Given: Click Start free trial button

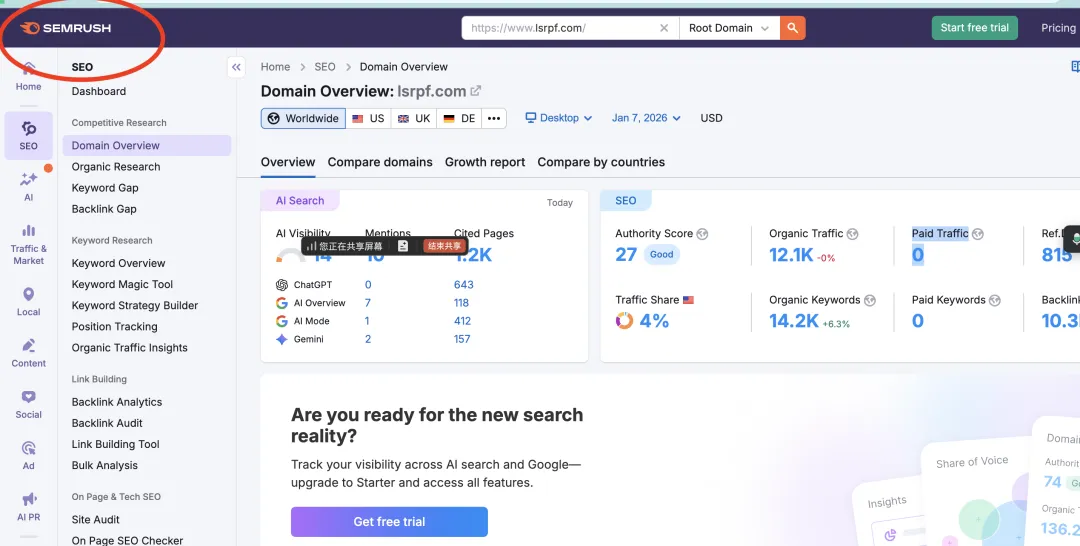Looking at the screenshot, I should tap(975, 28).
